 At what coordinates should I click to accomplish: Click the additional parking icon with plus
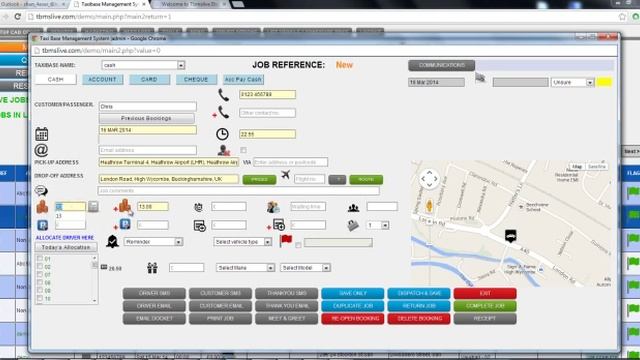pyautogui.click(x=123, y=224)
